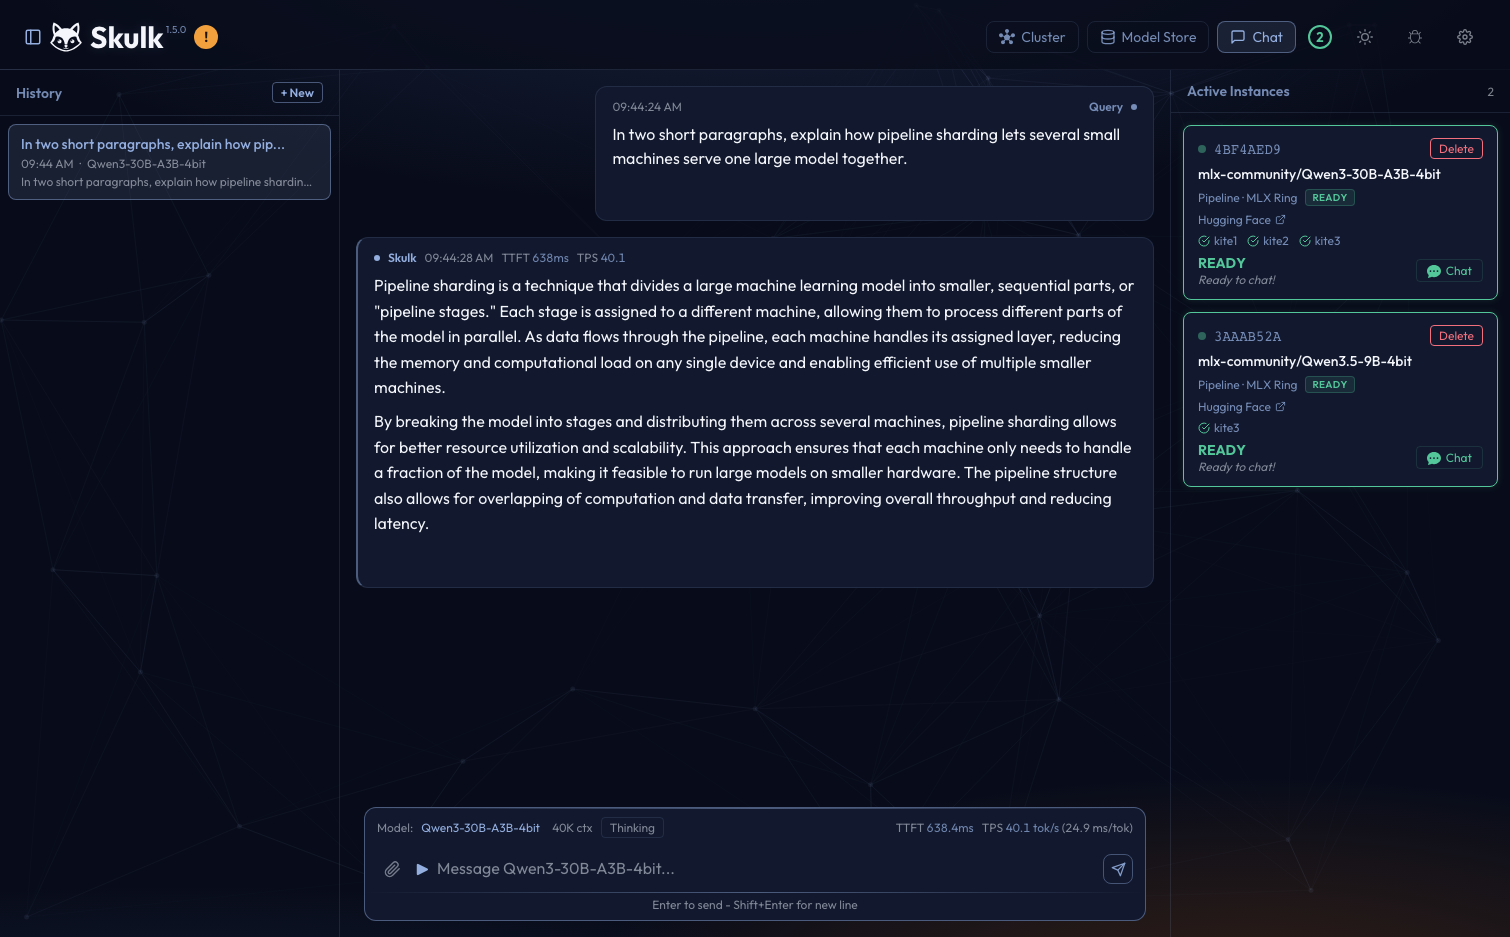Click the kite1 node check icon

(1204, 241)
